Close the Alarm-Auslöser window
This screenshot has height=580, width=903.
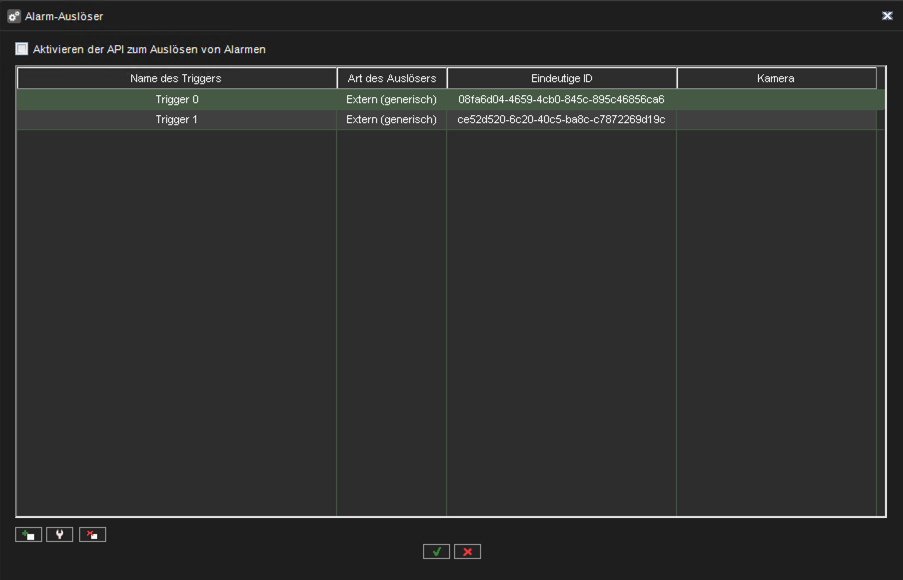[x=886, y=15]
